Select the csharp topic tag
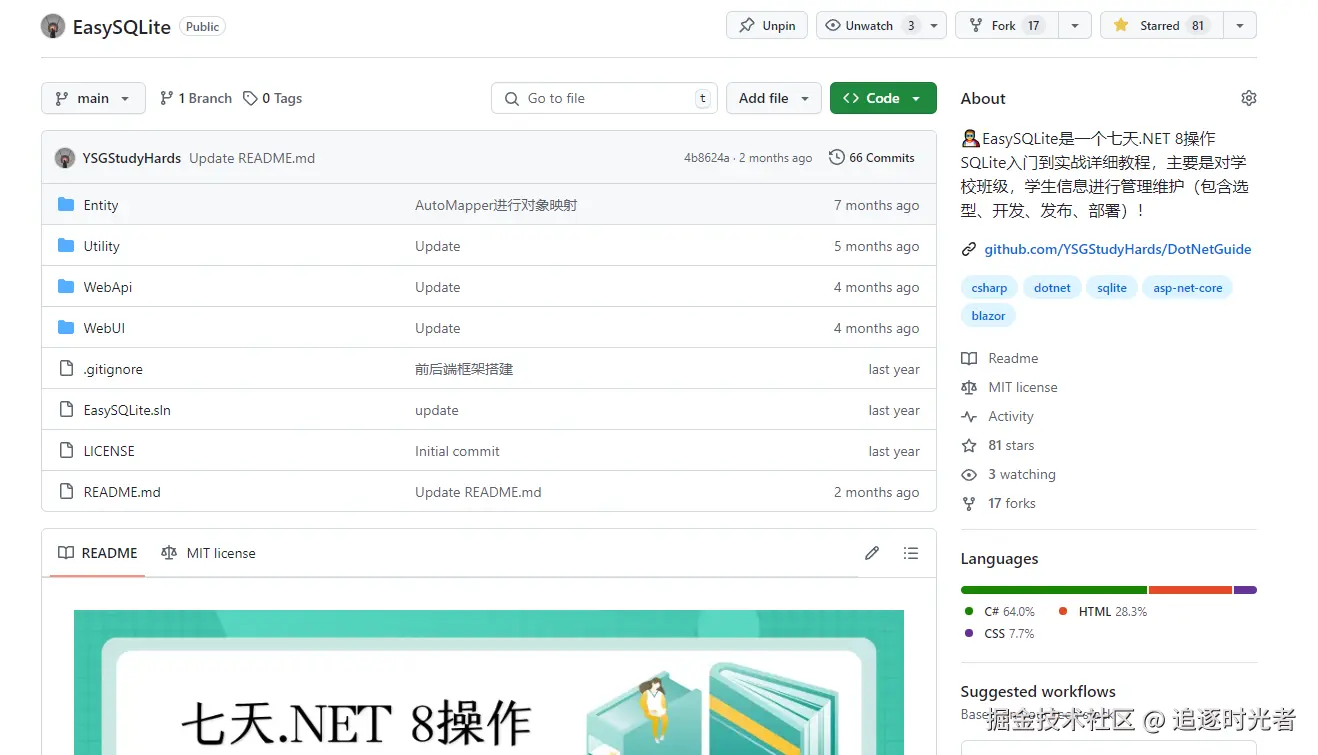1318x755 pixels. tap(989, 288)
